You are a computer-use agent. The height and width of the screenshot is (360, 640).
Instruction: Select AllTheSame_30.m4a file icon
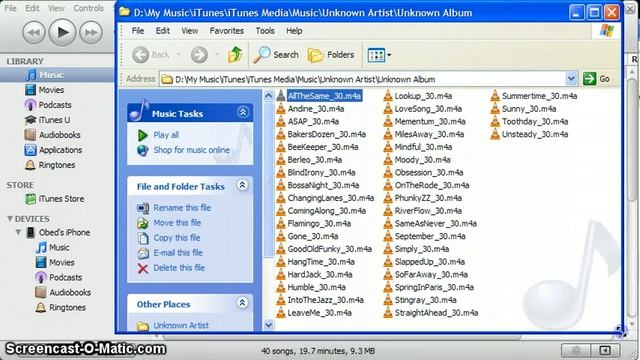[x=281, y=96]
